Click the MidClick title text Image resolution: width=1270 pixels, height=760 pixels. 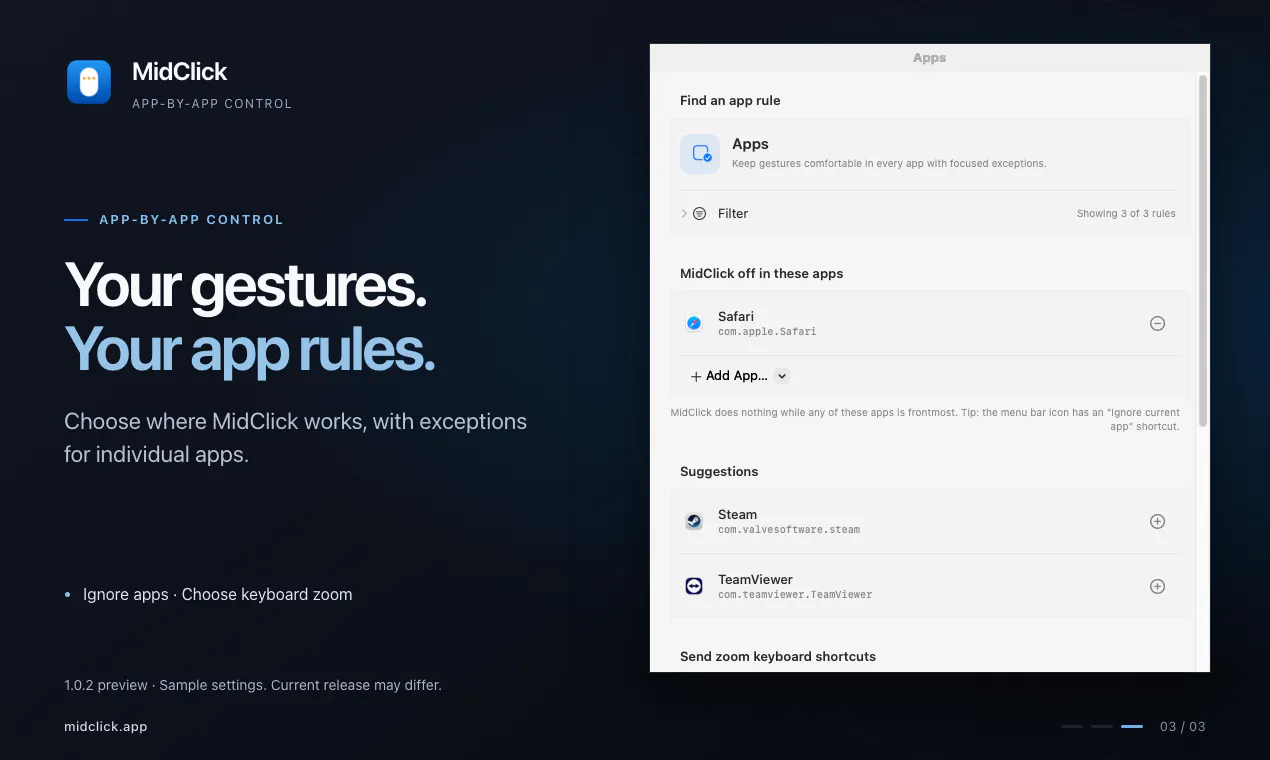pos(180,71)
